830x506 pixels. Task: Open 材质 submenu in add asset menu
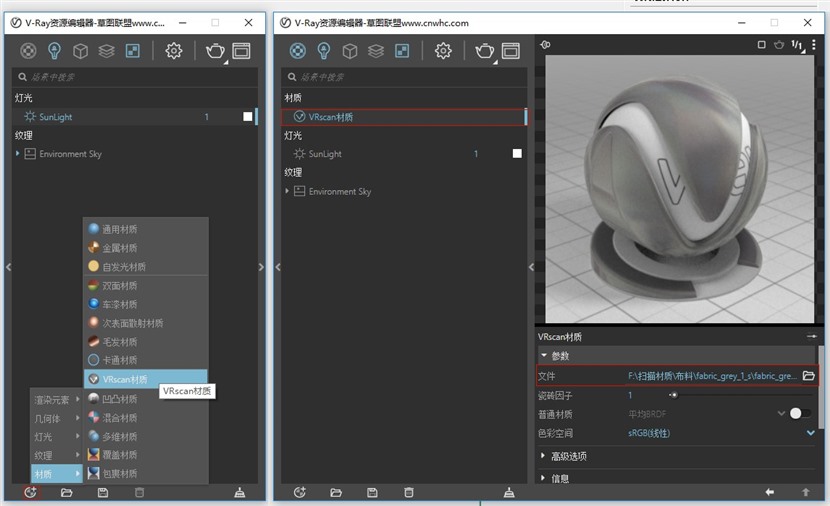pyautogui.click(x=57, y=474)
